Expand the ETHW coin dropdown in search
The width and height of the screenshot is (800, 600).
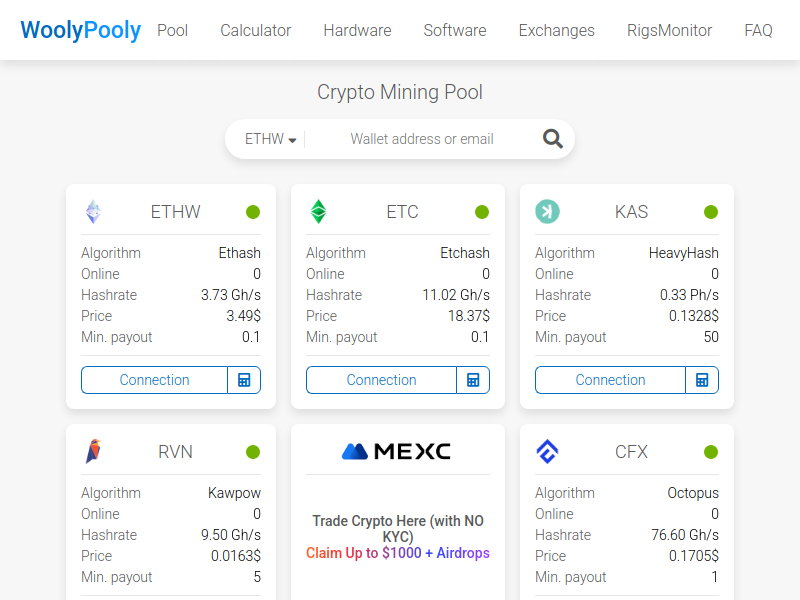click(x=270, y=139)
